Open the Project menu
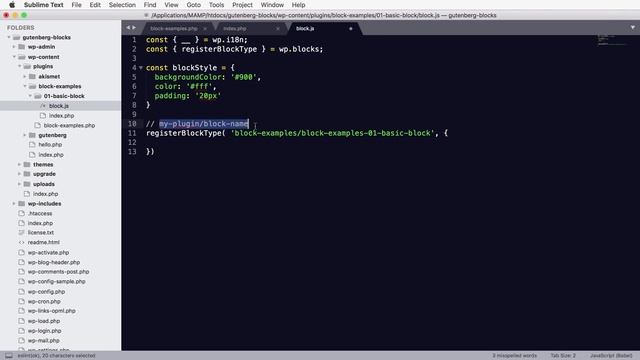Image resolution: width=640 pixels, height=360 pixels. click(x=242, y=5)
